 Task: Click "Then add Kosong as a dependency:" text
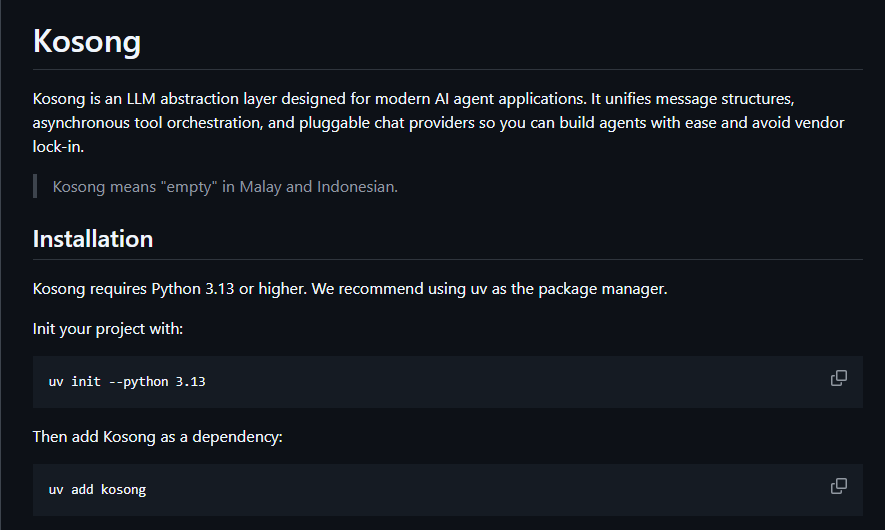click(158, 437)
